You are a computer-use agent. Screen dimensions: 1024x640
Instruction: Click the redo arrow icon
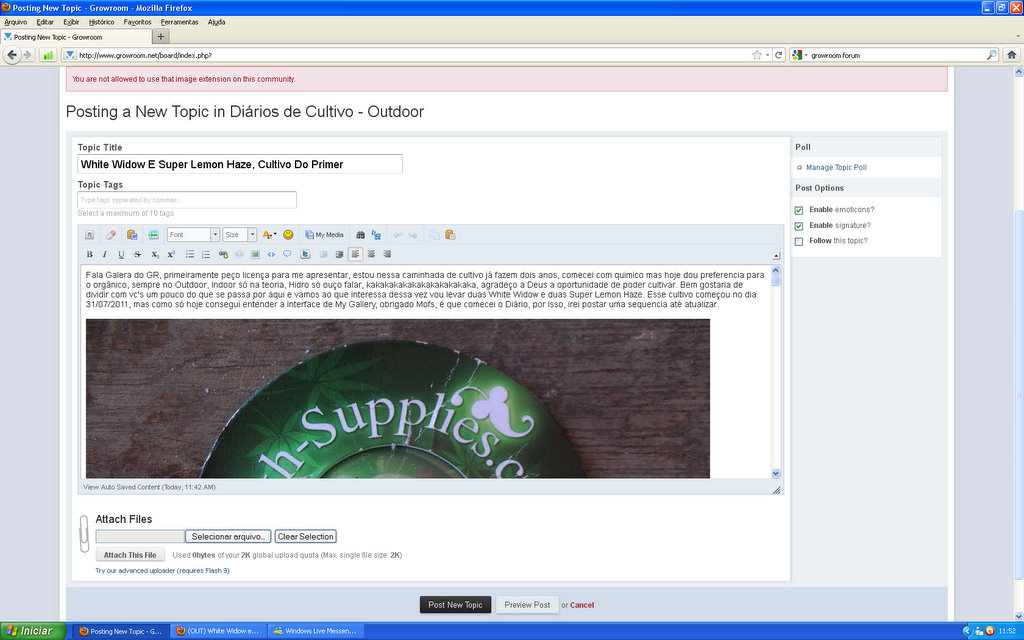pos(413,234)
